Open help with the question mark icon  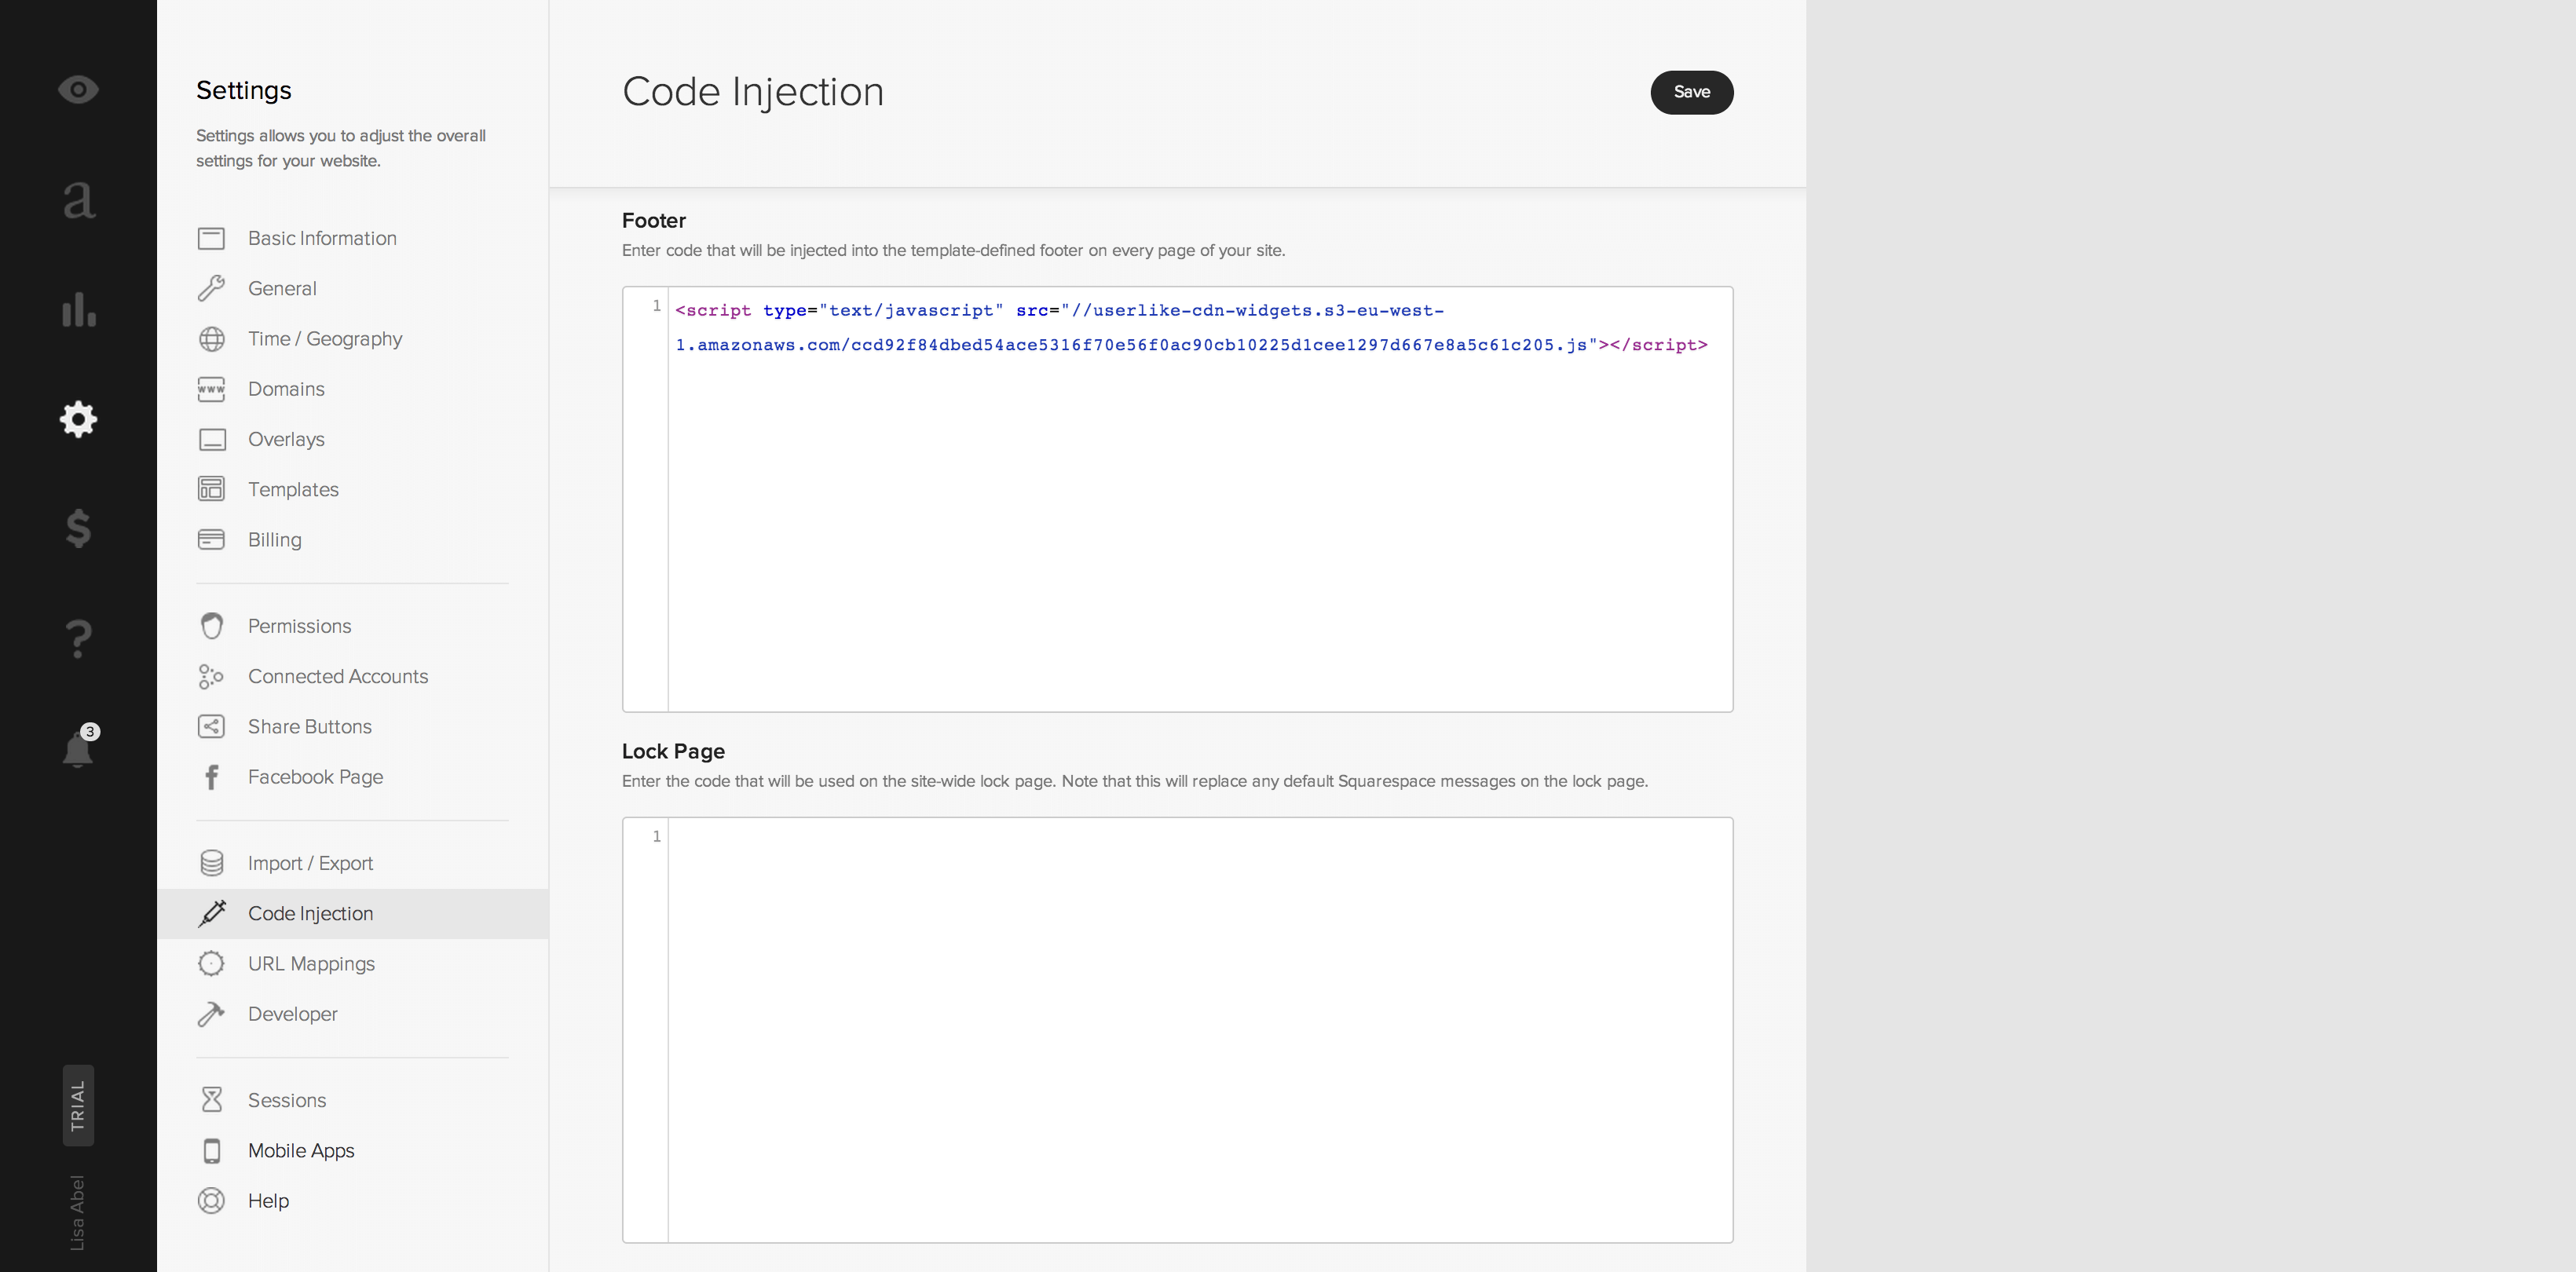78,638
